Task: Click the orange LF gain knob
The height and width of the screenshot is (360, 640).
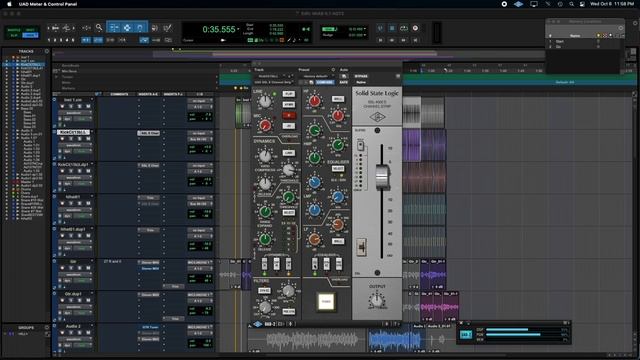Action: [x=314, y=240]
